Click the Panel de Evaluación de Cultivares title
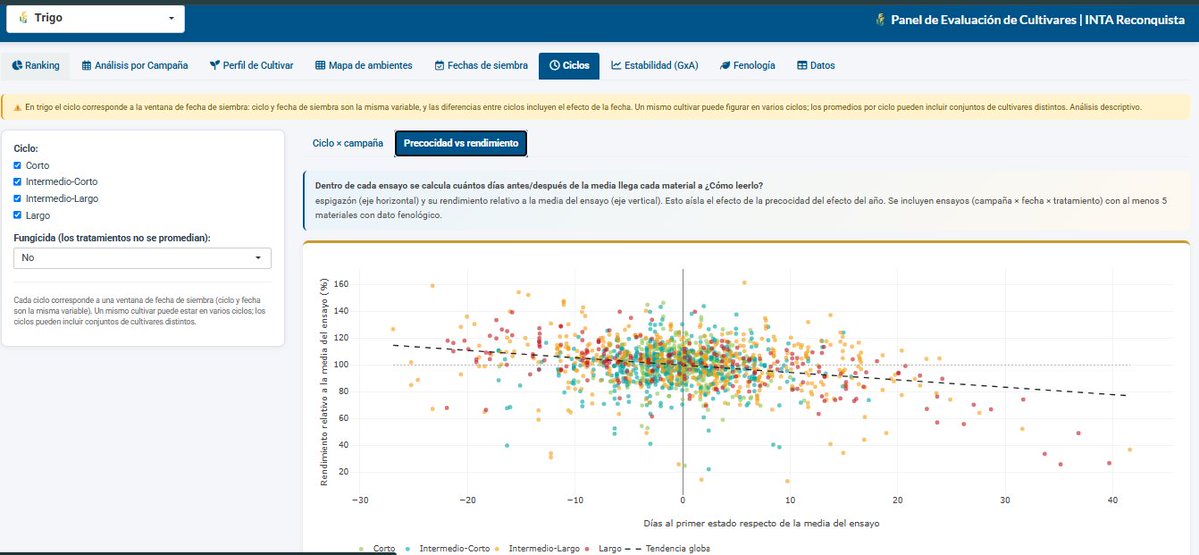The height and width of the screenshot is (555, 1199). click(1038, 21)
